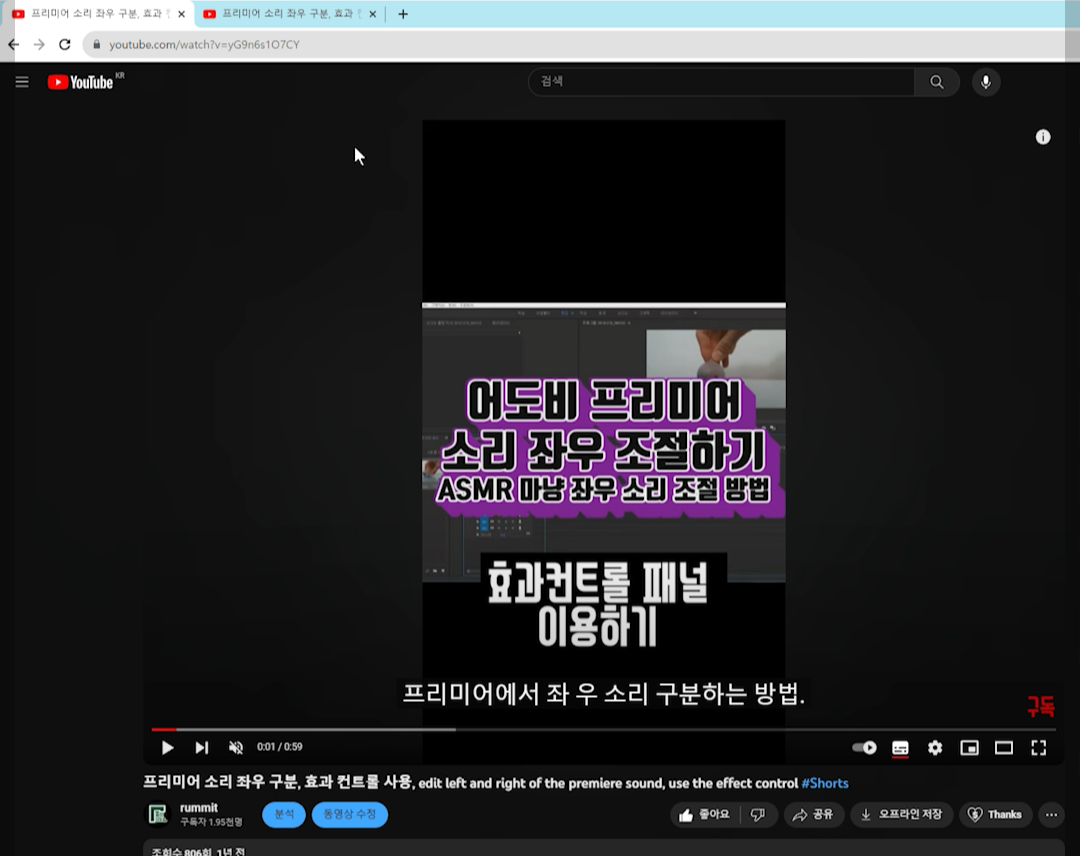Click the blue 분석 analytics button
Screen dimensions: 1080x856
pos(284,815)
